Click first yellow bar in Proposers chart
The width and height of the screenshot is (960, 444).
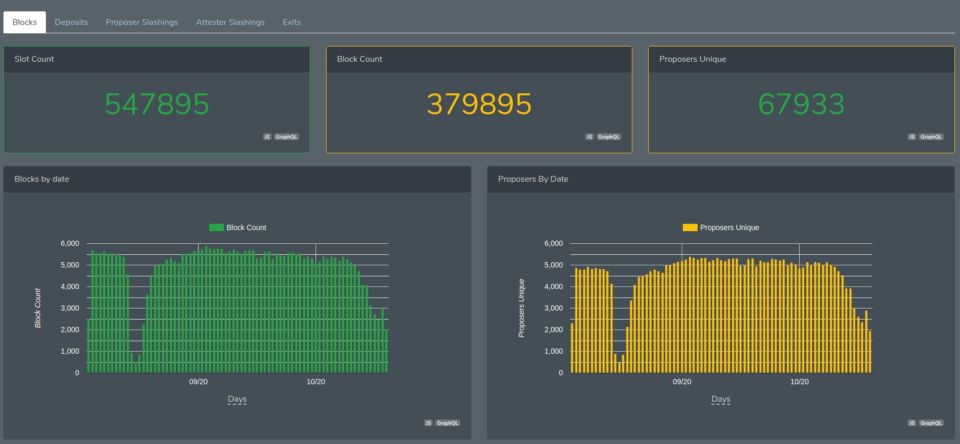572,348
